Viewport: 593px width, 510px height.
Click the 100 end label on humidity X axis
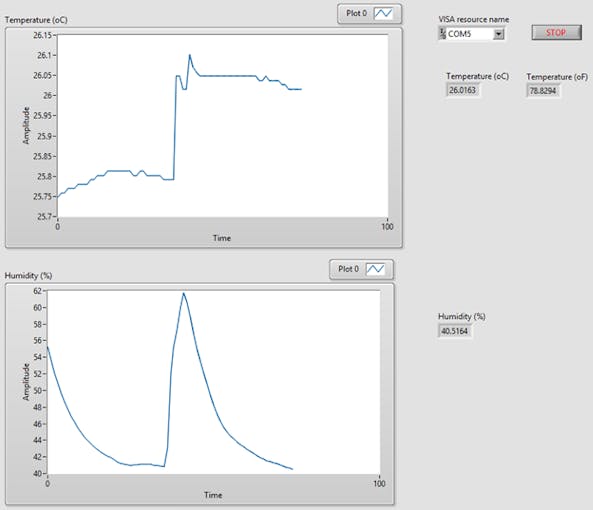tap(379, 484)
